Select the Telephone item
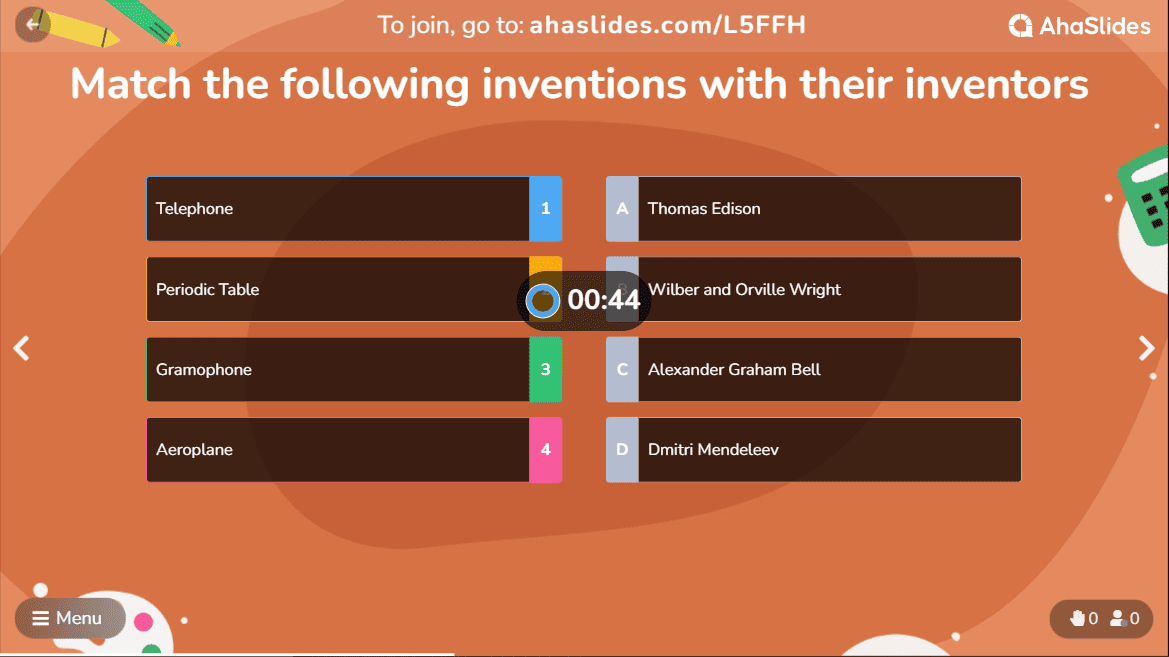Viewport: 1169px width, 657px height. (354, 209)
